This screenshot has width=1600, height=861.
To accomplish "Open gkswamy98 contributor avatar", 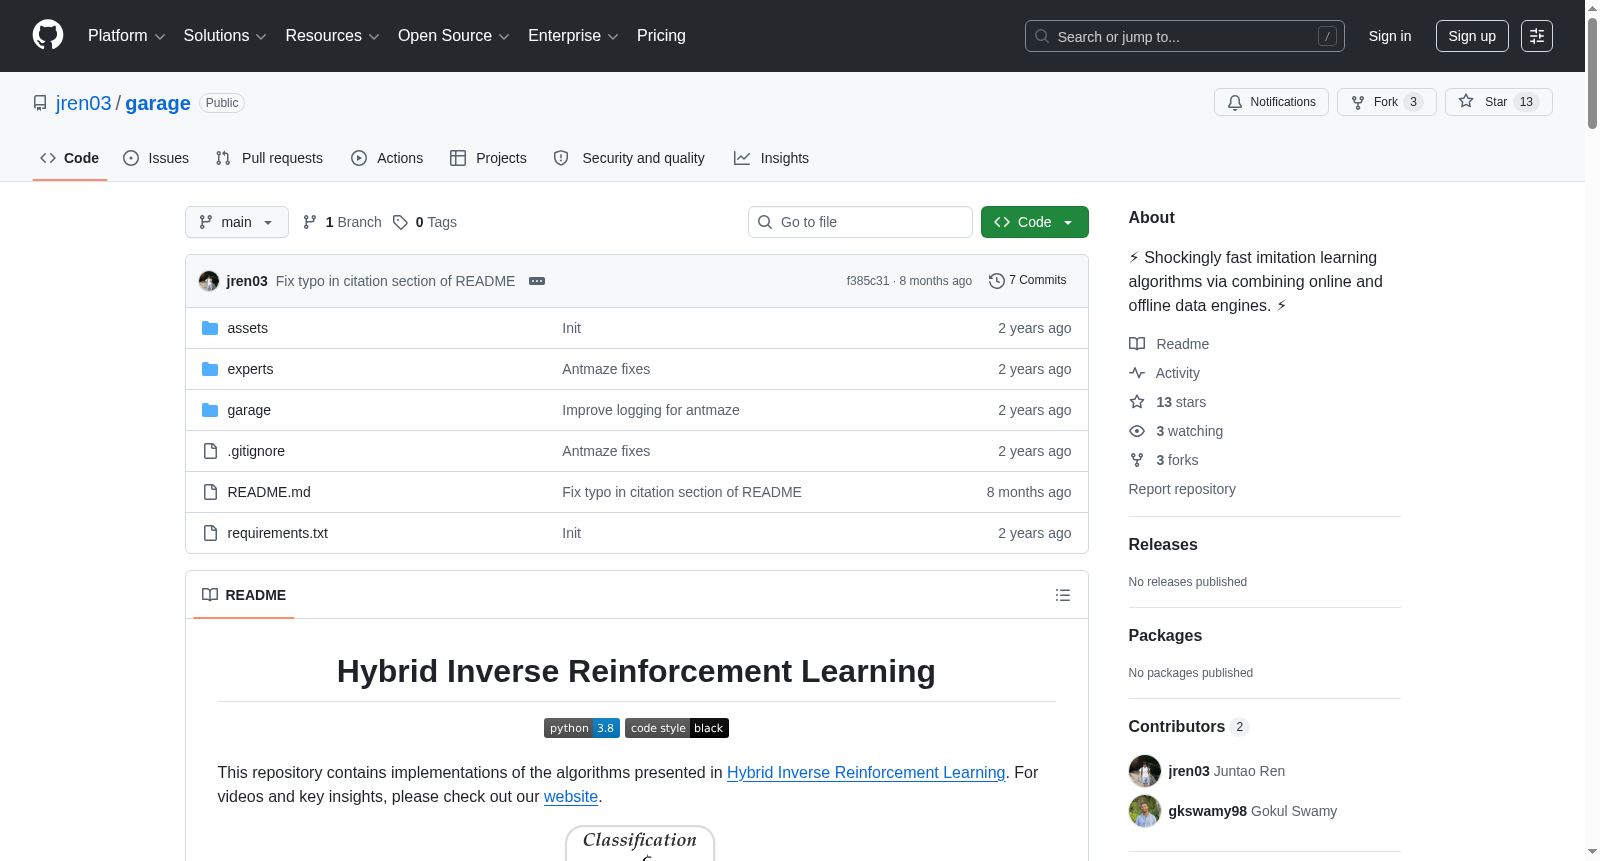I will (x=1145, y=811).
